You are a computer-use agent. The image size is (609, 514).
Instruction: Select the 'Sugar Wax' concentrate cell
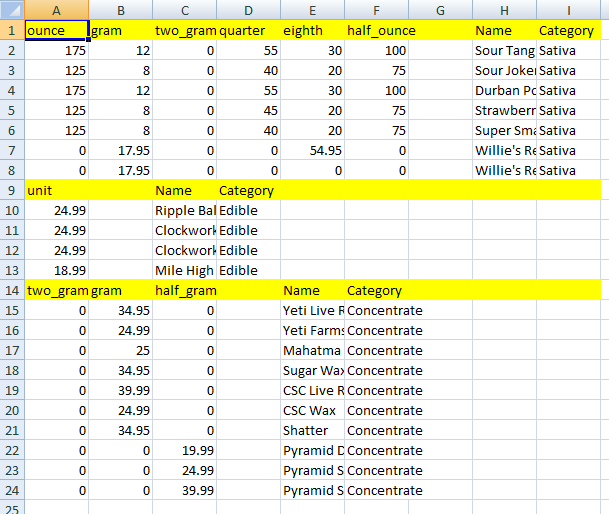[313, 370]
